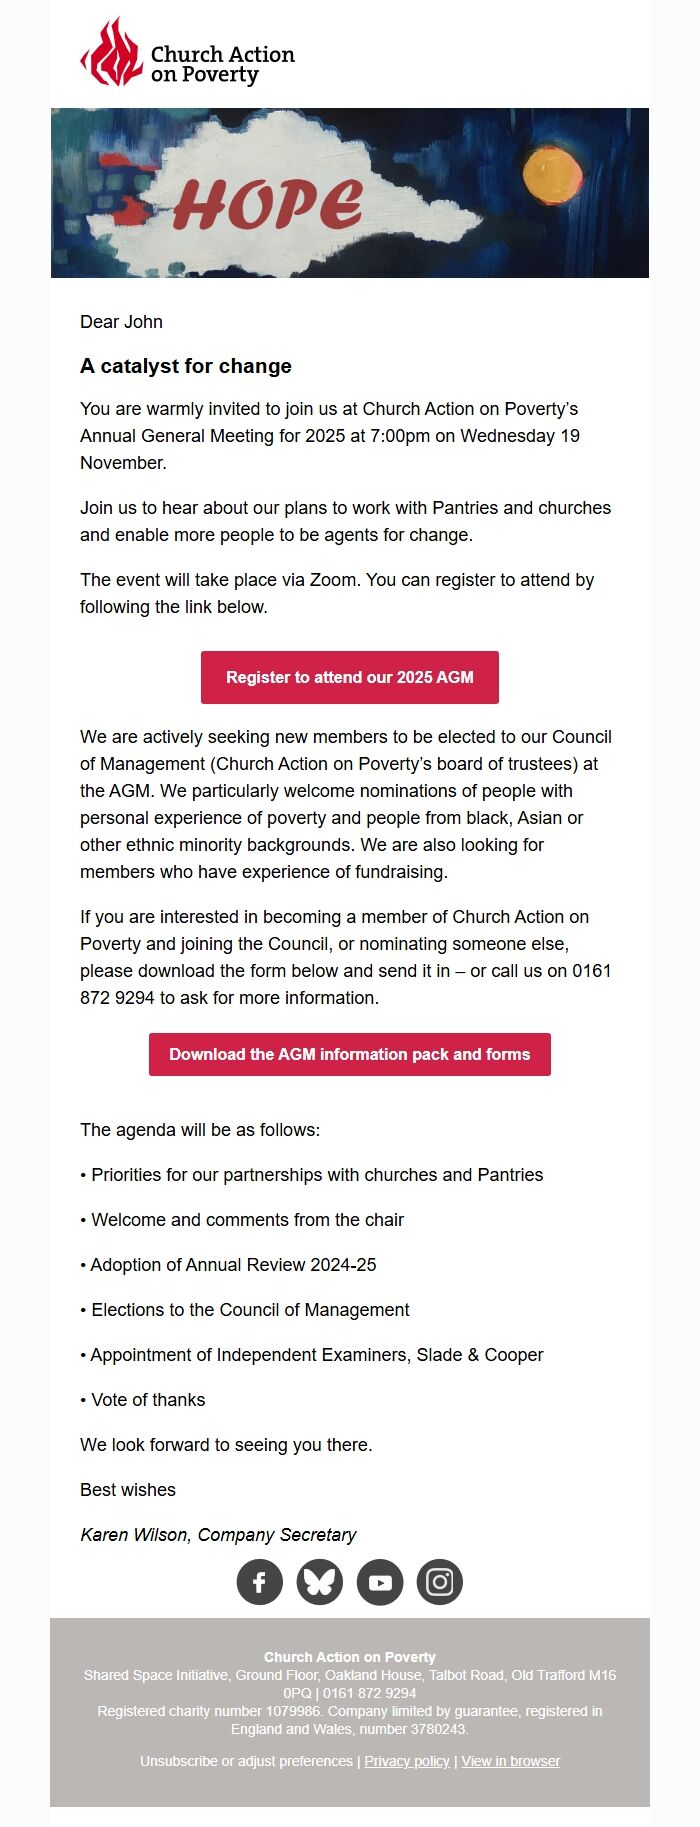The width and height of the screenshot is (700, 1827).
Task: Open the Facebook social icon
Action: (260, 1582)
